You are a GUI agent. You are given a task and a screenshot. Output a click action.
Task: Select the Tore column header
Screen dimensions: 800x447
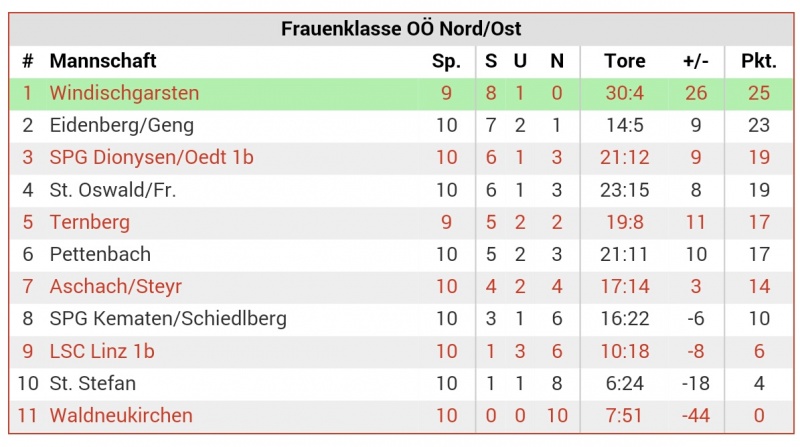tap(624, 61)
